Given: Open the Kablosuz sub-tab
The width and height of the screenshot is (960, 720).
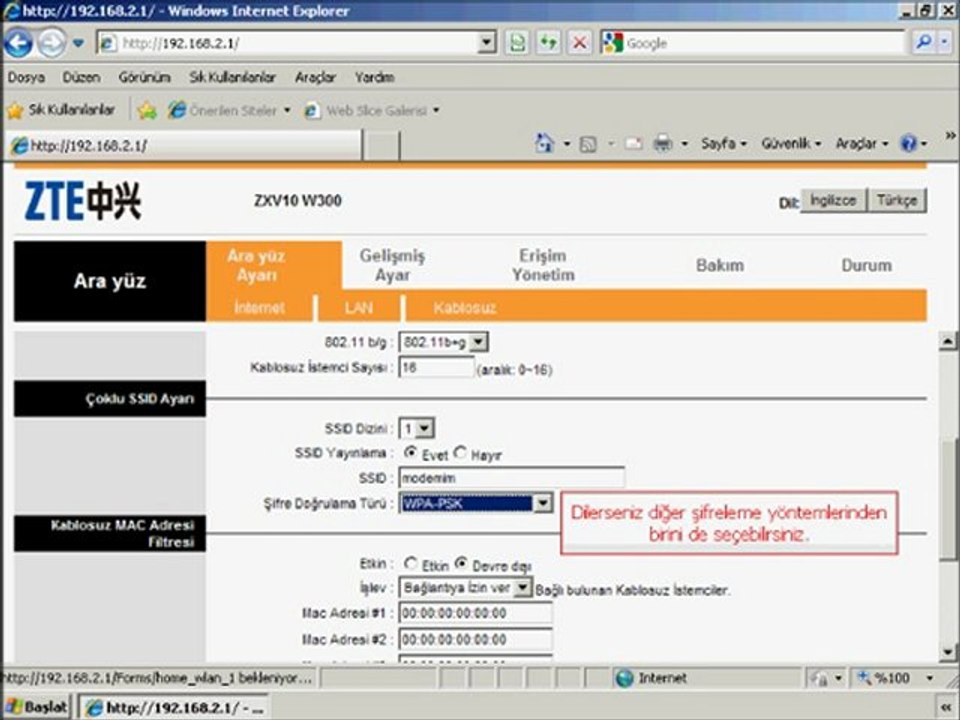Looking at the screenshot, I should [x=465, y=307].
